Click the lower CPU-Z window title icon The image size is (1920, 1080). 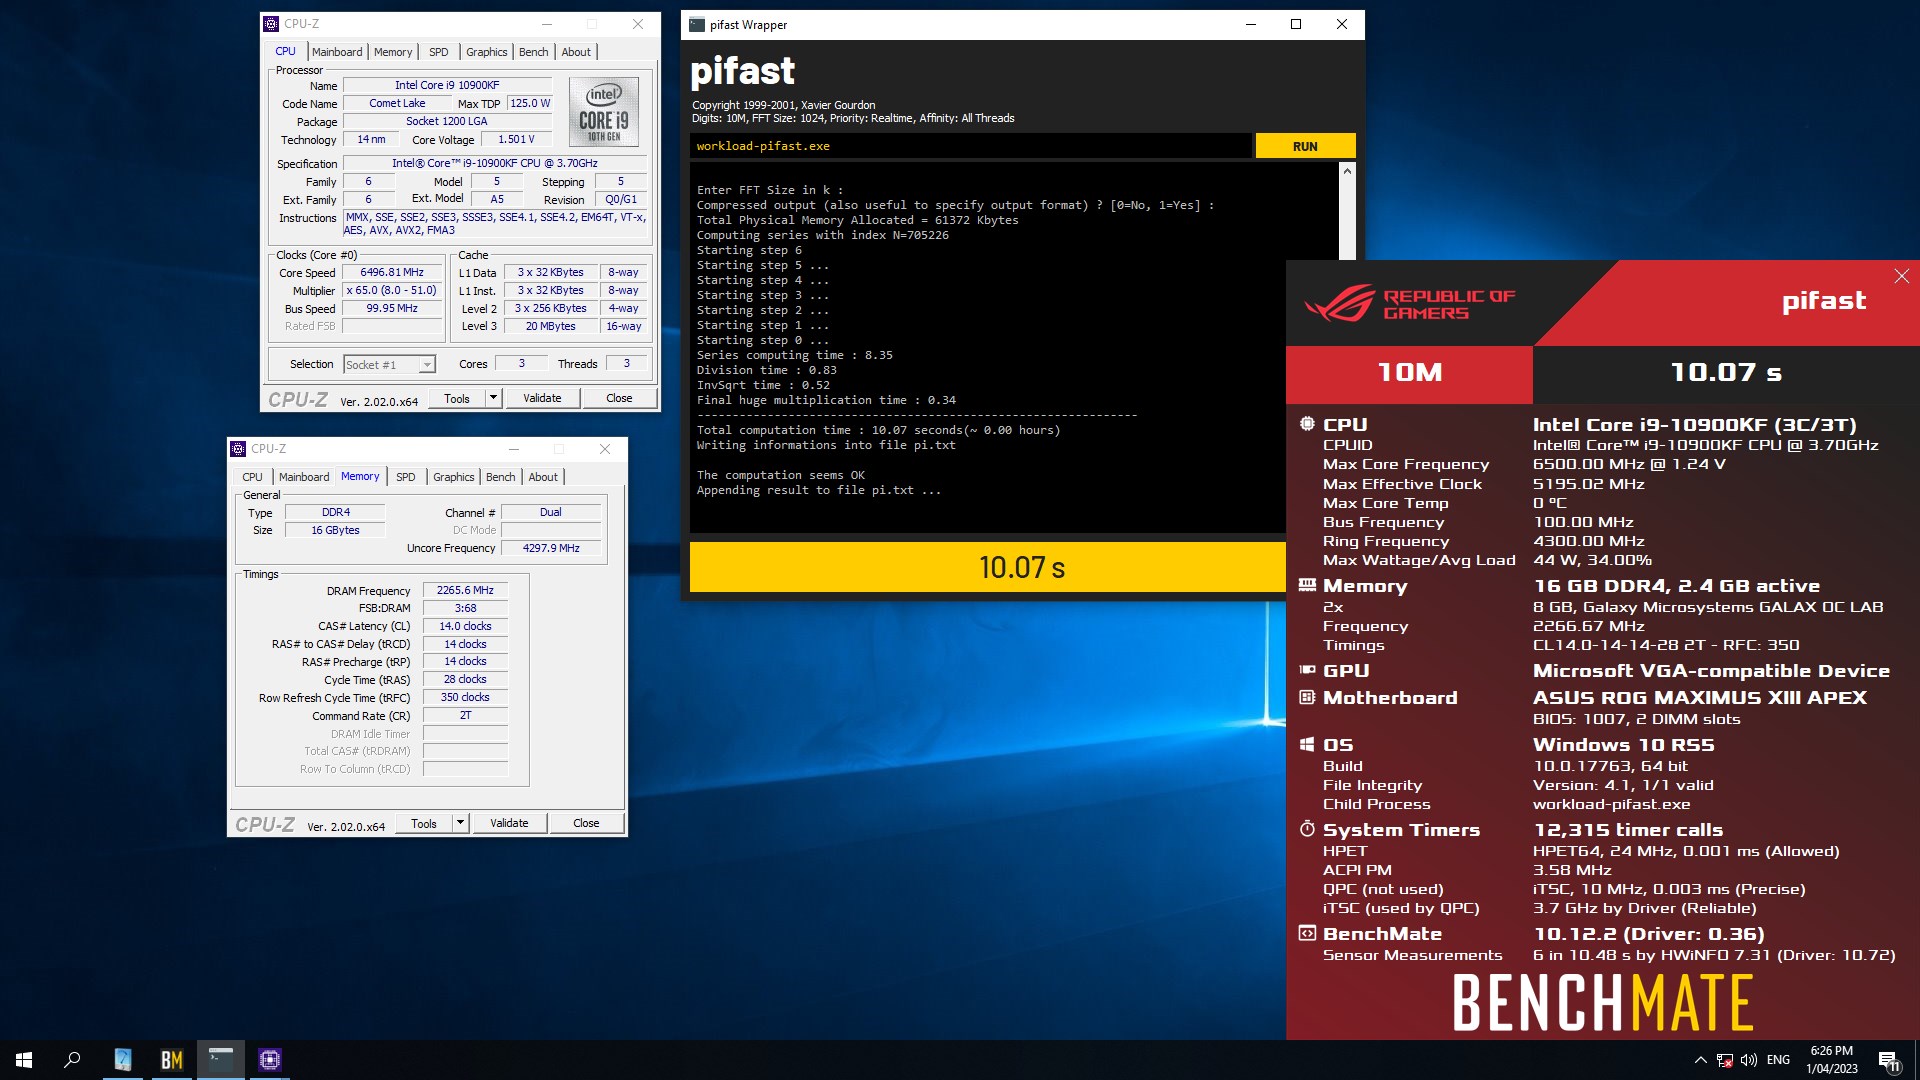pos(238,449)
